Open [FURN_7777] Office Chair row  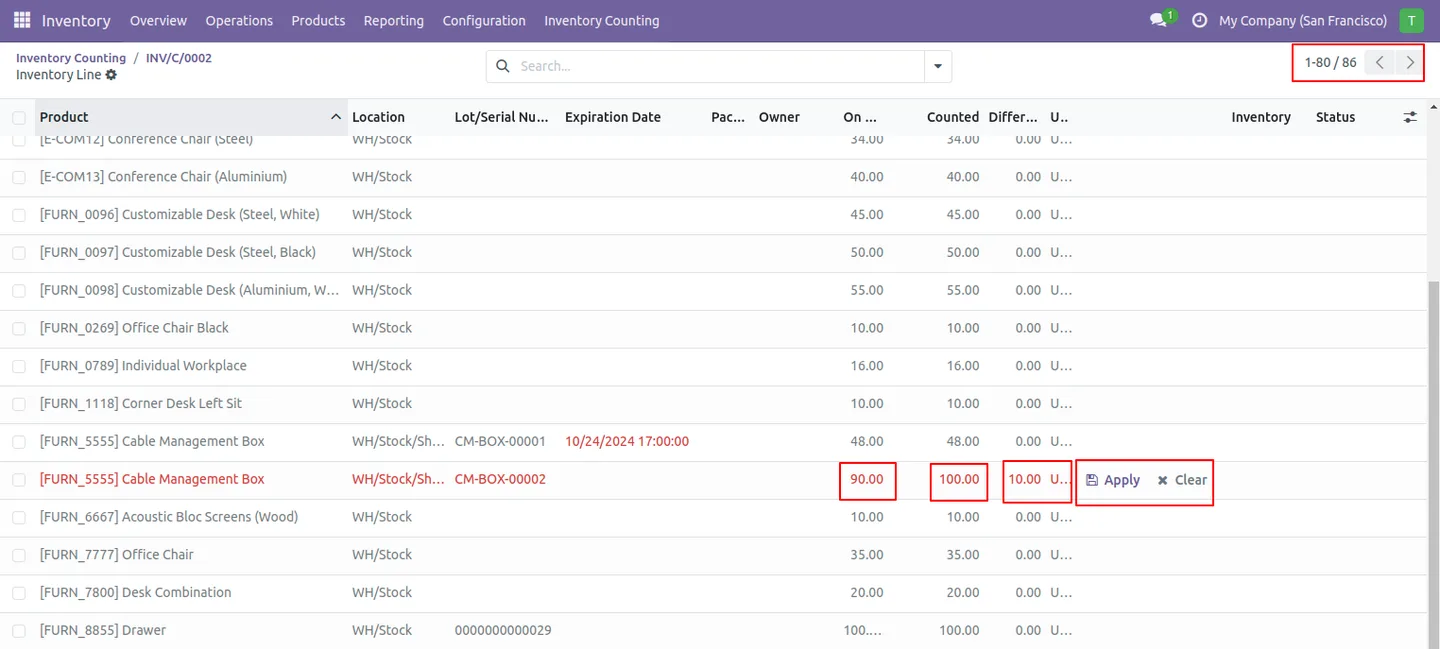(117, 555)
